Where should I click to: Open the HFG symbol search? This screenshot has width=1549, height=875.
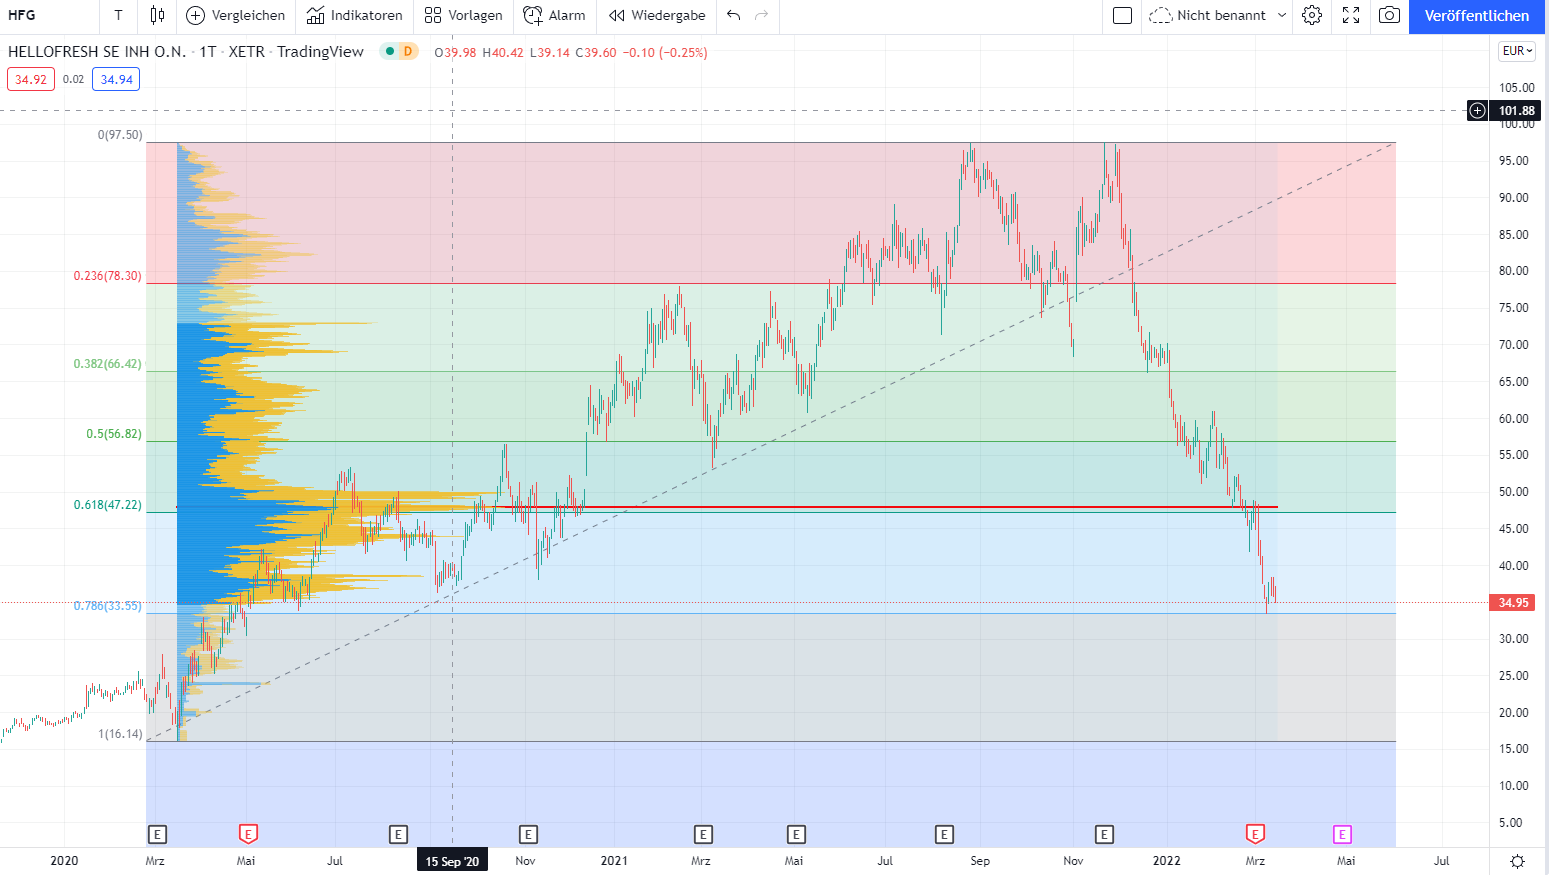pyautogui.click(x=22, y=15)
